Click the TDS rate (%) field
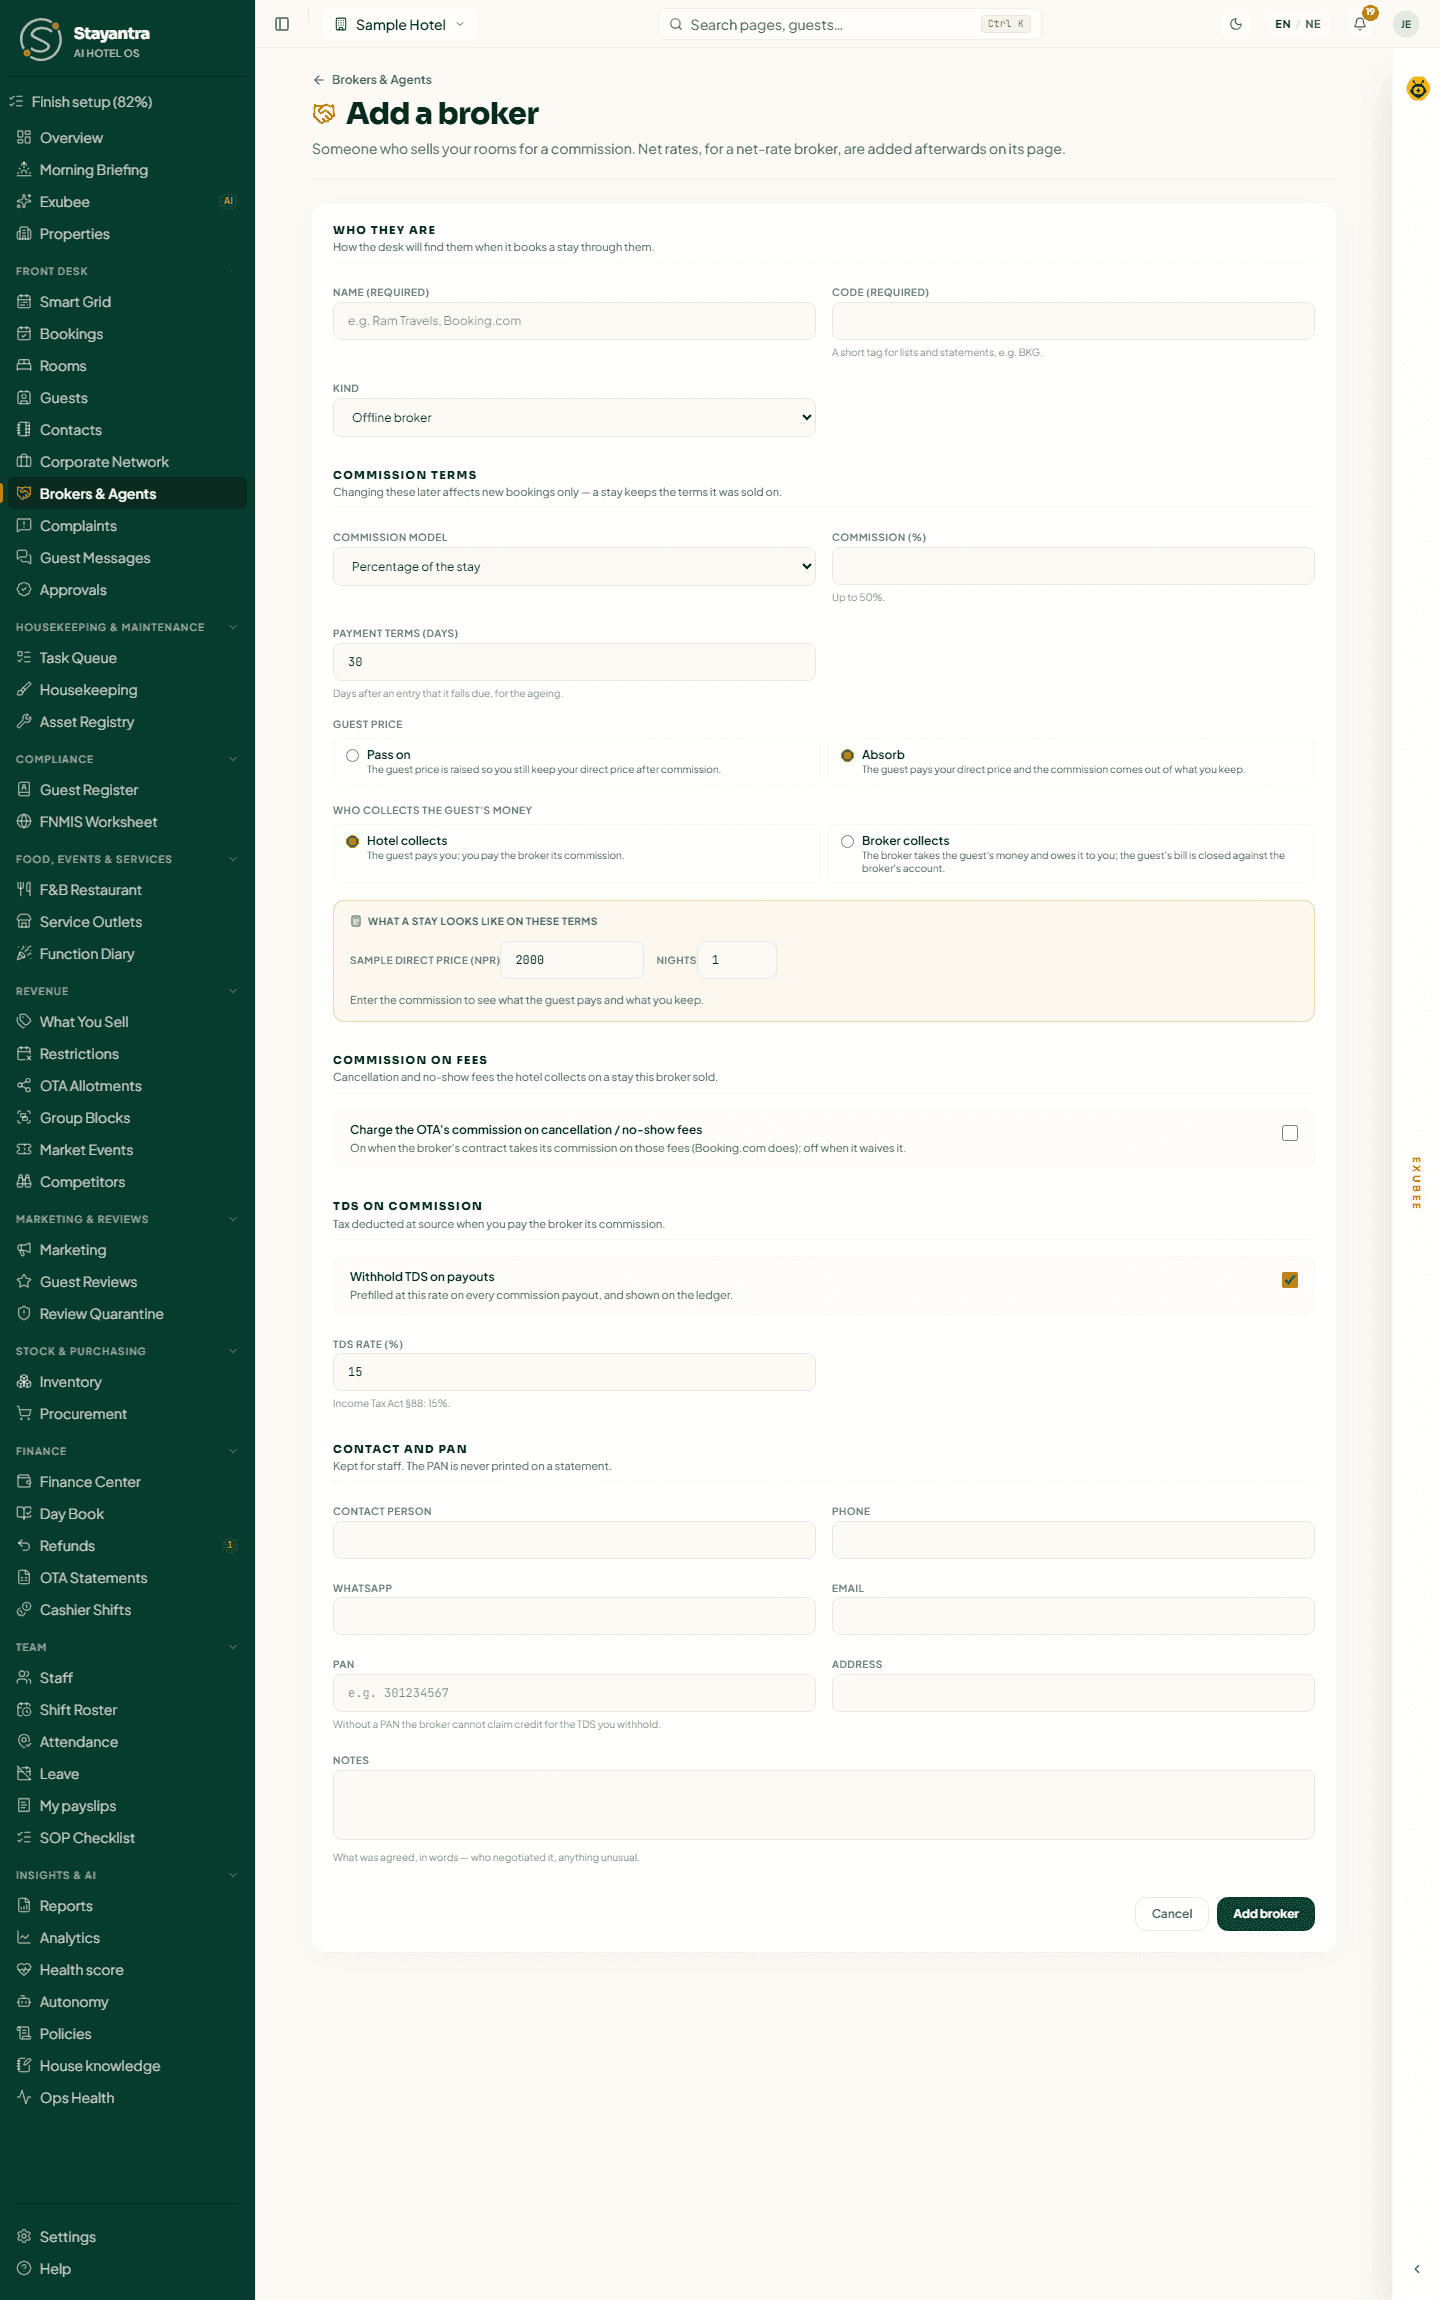Image resolution: width=1440 pixels, height=2300 pixels. pyautogui.click(x=574, y=1372)
